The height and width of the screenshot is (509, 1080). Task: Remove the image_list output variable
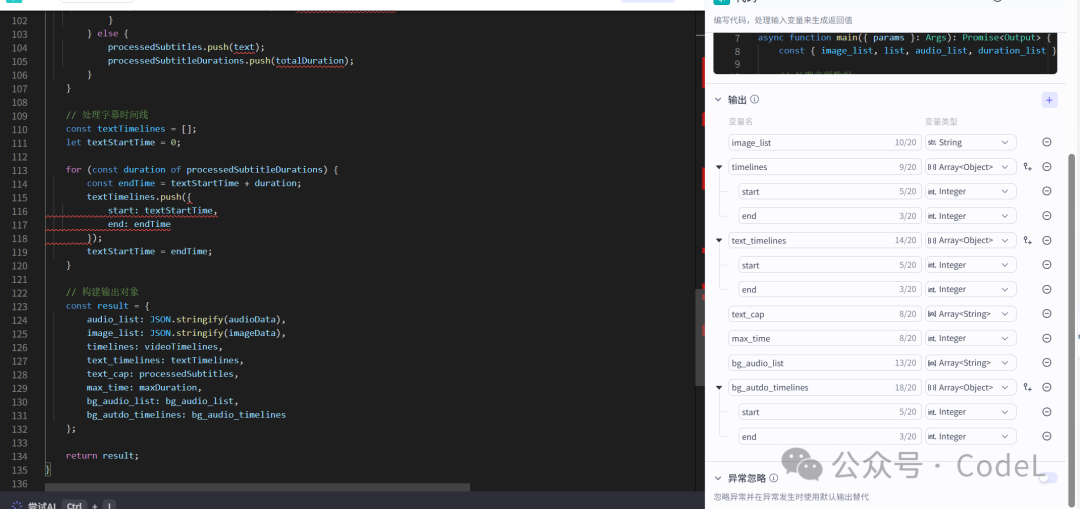click(1046, 143)
